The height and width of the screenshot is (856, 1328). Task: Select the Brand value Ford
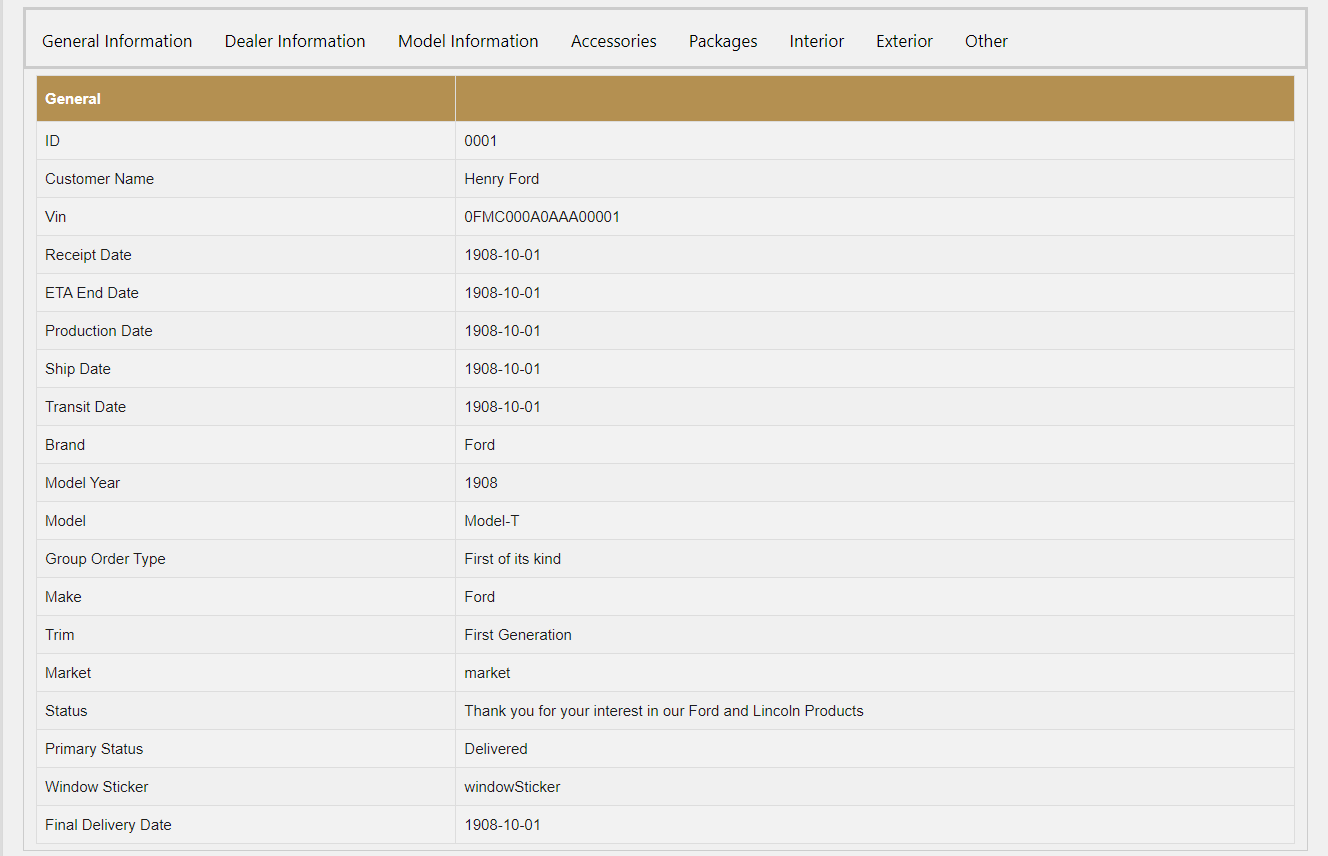pos(480,445)
